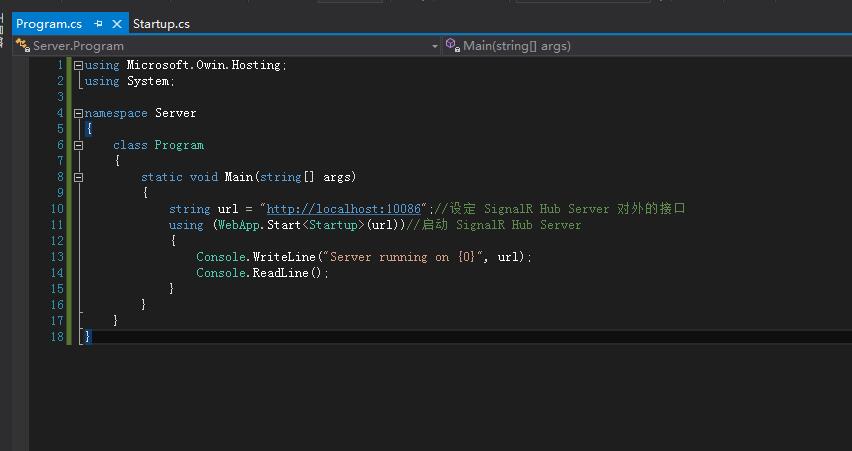The height and width of the screenshot is (451, 852).
Task: Click the line 18 number in margin
Action: click(59, 337)
